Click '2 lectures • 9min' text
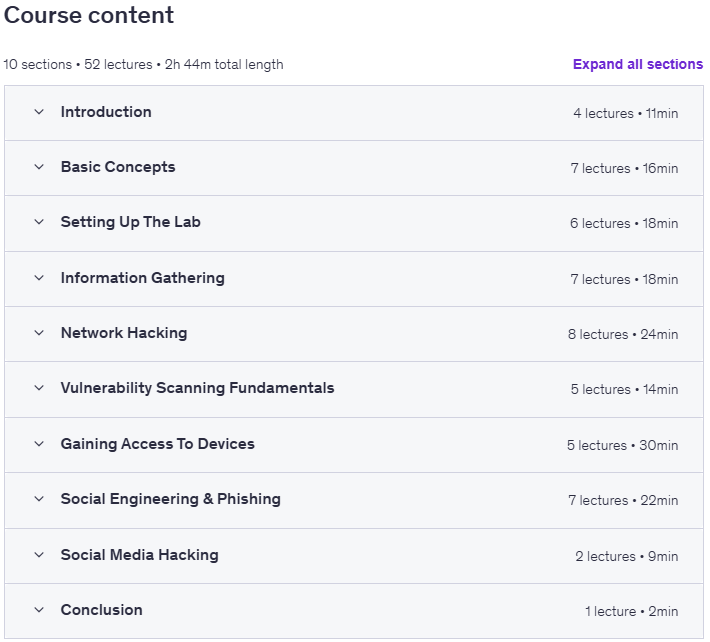 (x=627, y=556)
